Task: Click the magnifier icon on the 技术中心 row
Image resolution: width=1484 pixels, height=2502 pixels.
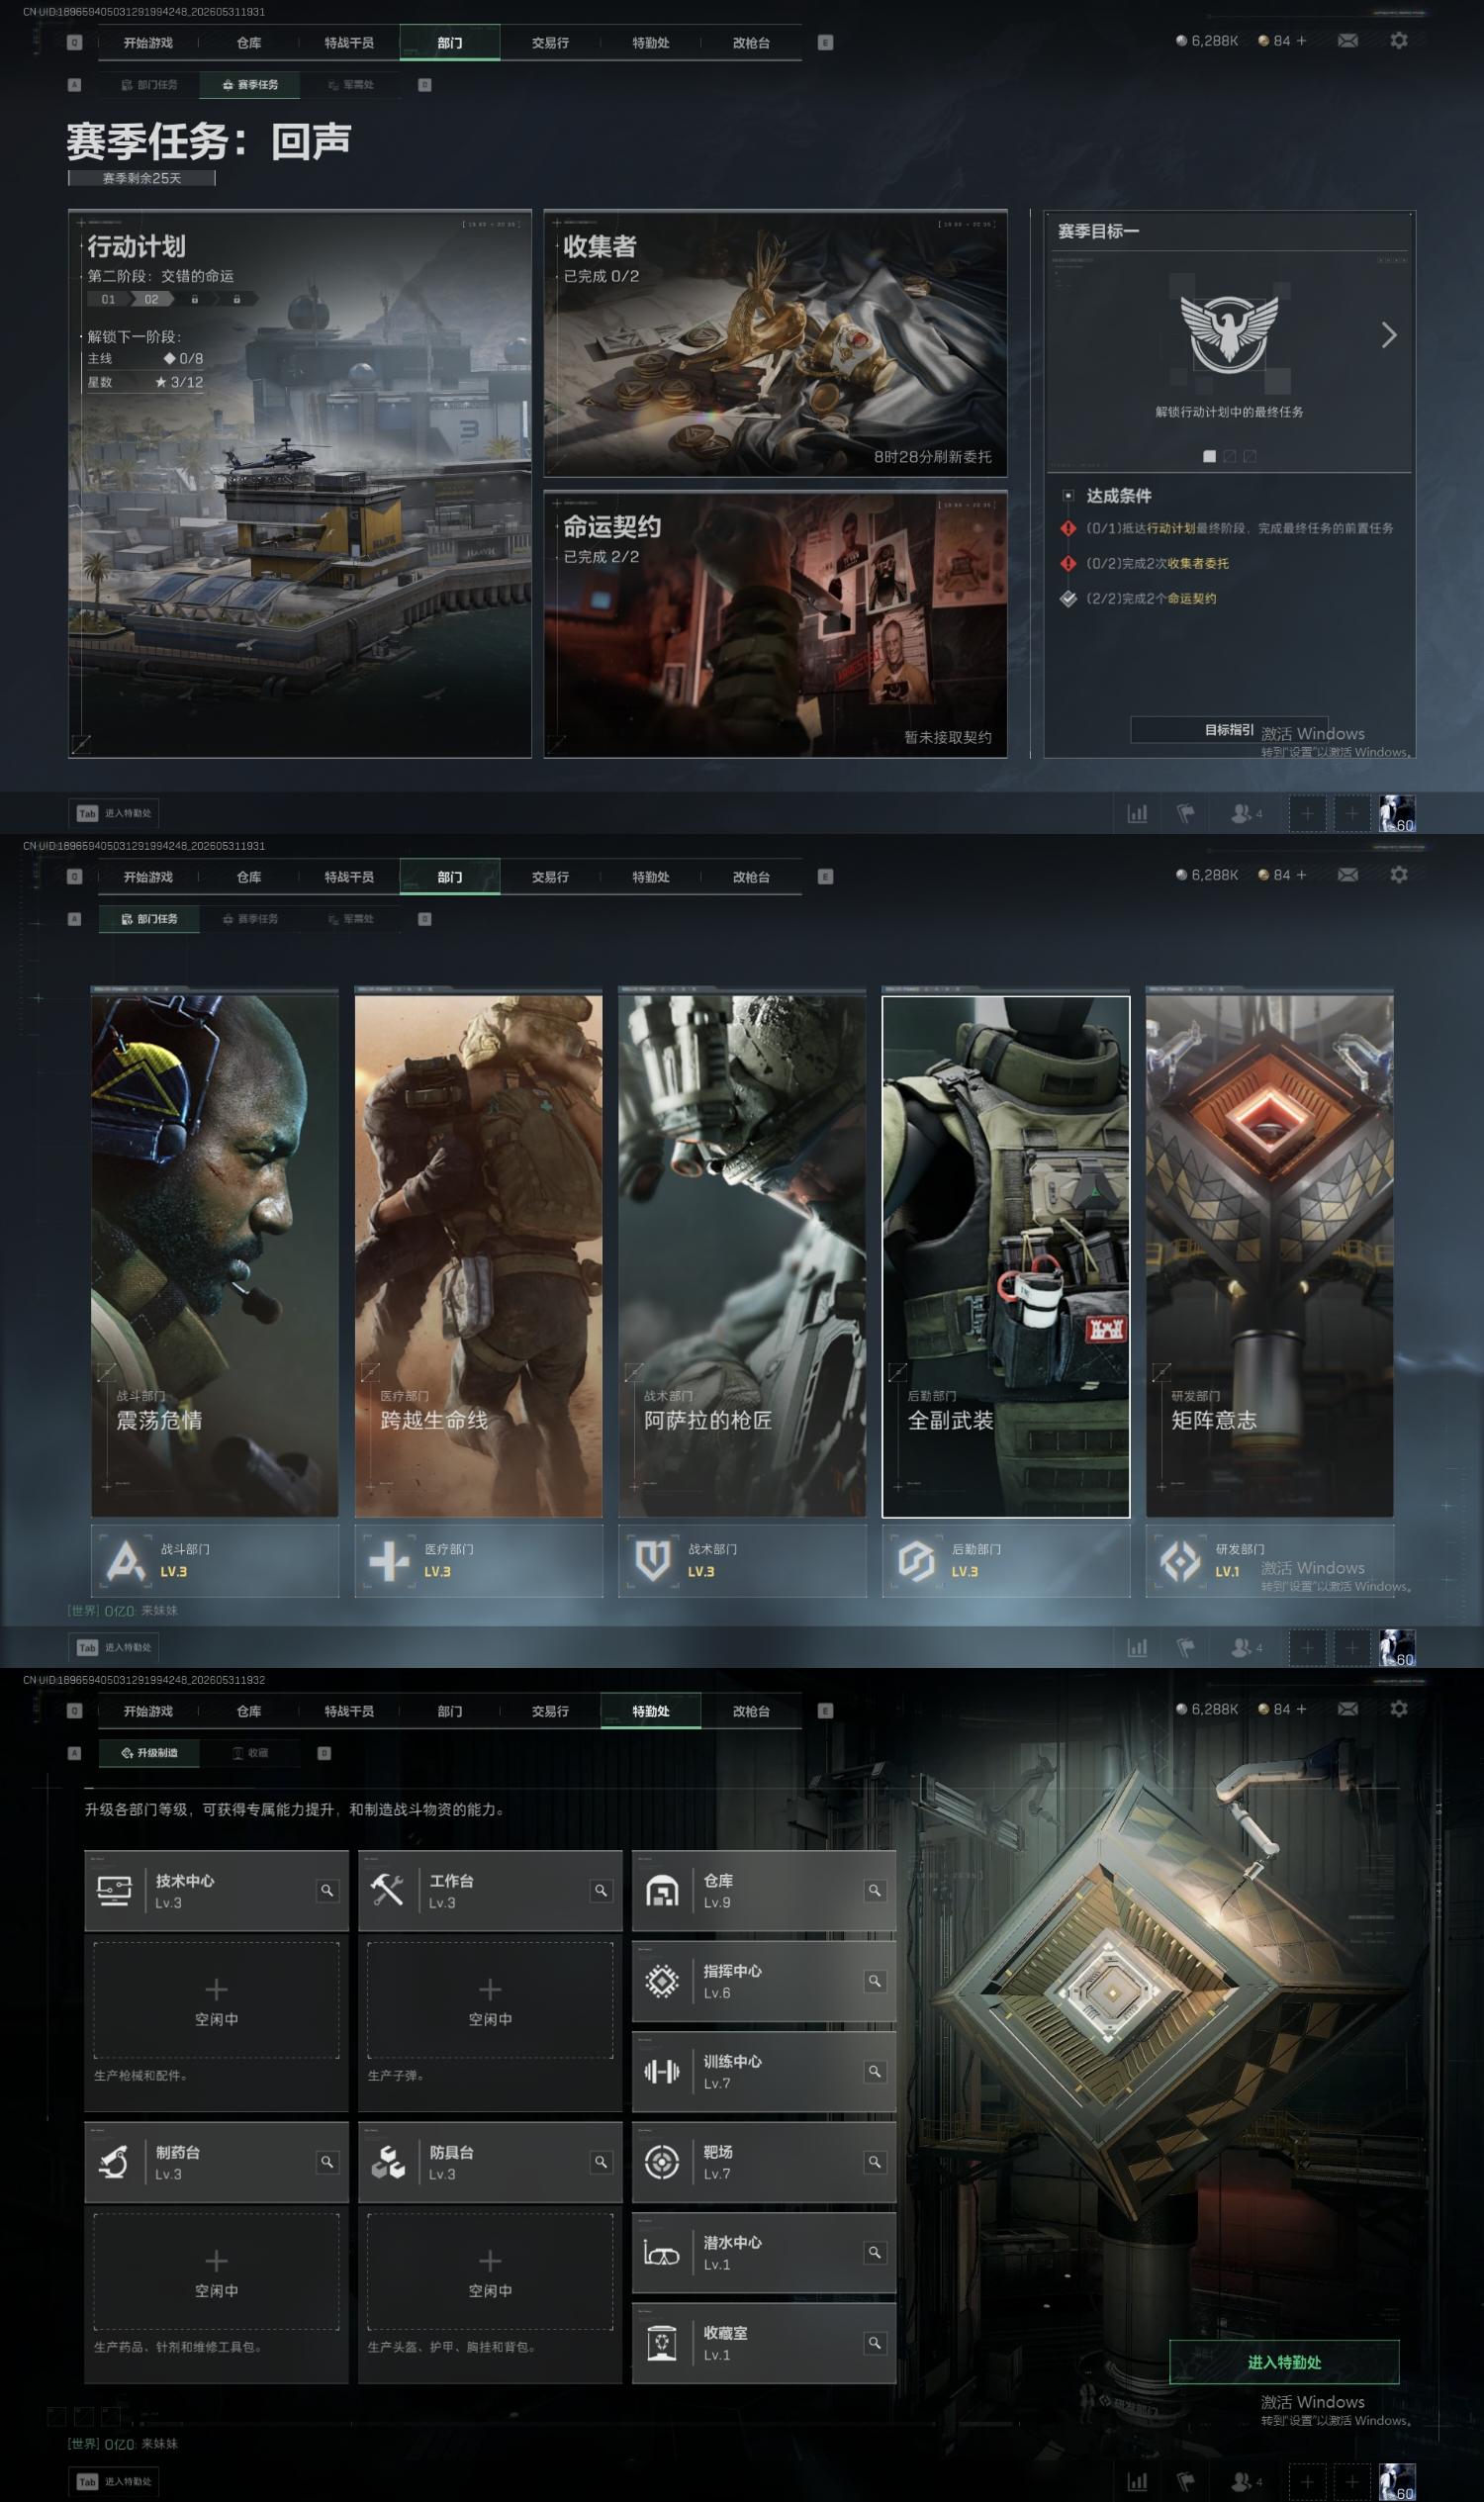Action: [x=327, y=1890]
